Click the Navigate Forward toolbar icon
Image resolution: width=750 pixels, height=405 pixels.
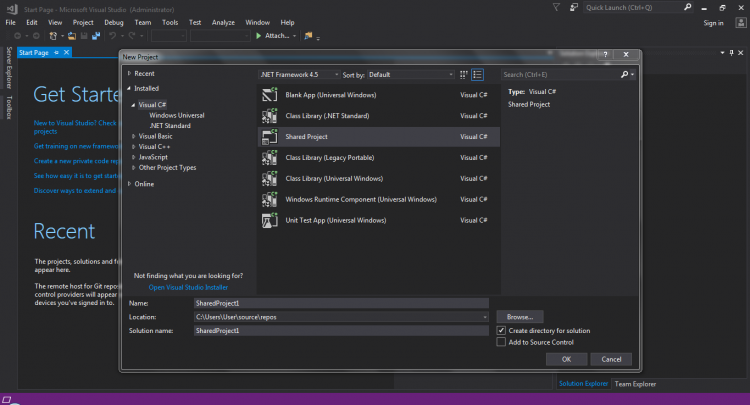36,36
